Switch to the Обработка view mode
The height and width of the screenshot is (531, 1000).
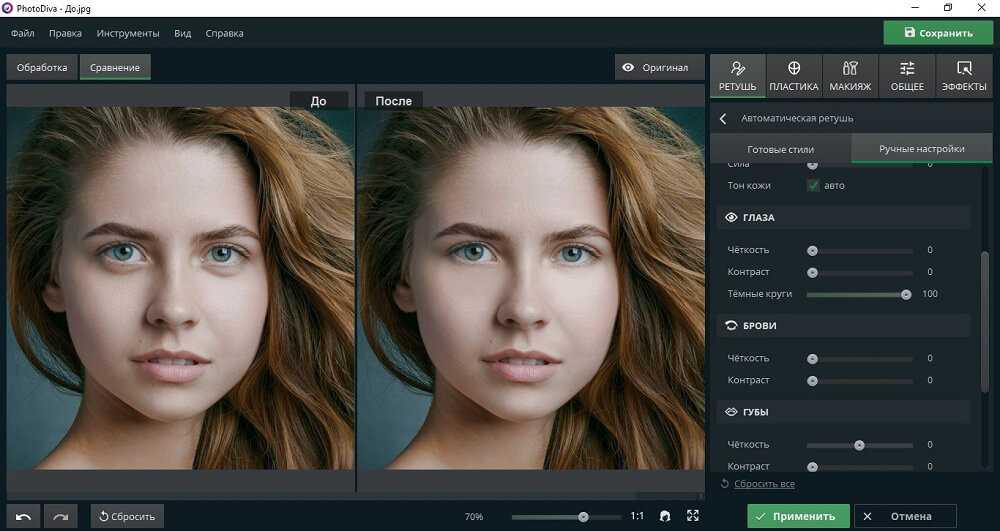click(x=42, y=68)
